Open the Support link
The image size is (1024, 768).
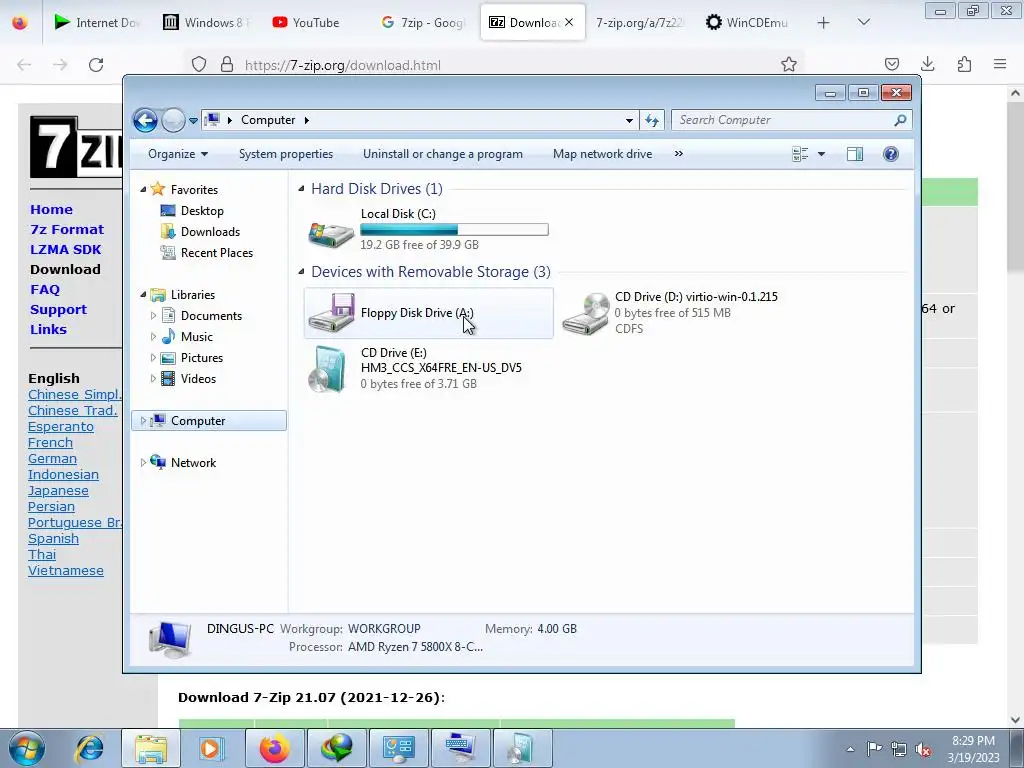pos(58,310)
